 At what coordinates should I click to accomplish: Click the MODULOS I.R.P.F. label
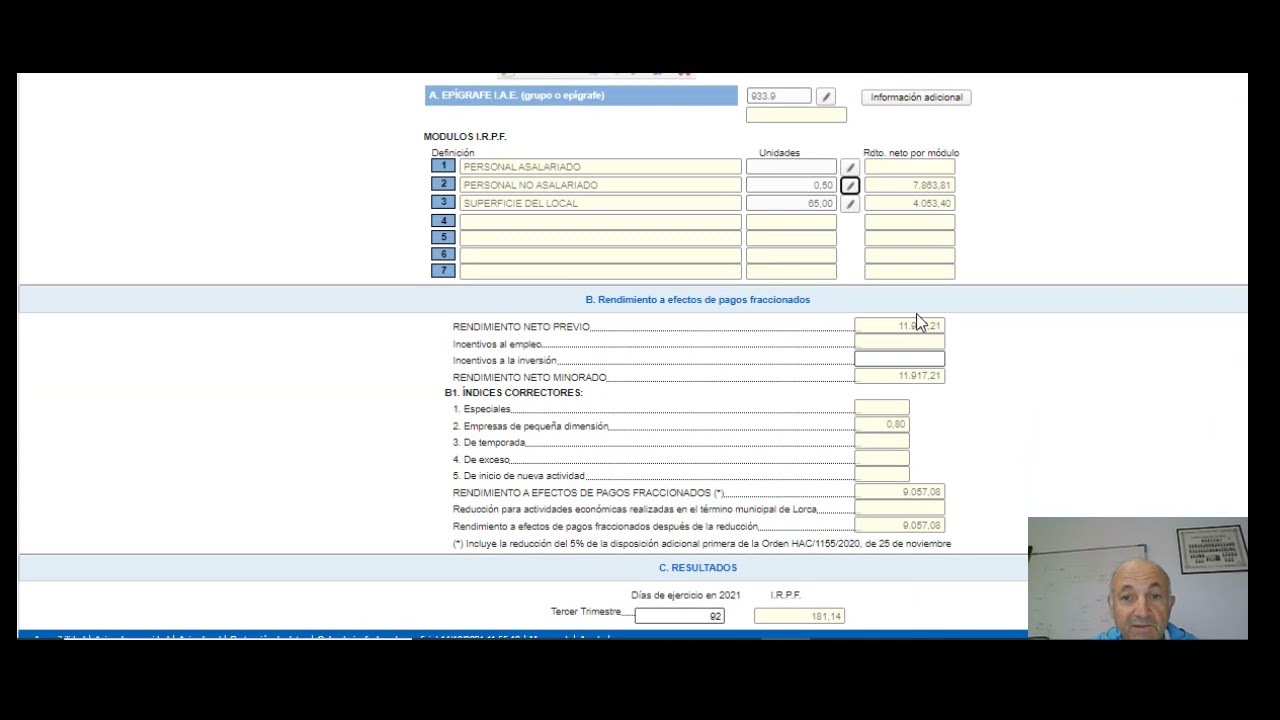pyautogui.click(x=465, y=137)
